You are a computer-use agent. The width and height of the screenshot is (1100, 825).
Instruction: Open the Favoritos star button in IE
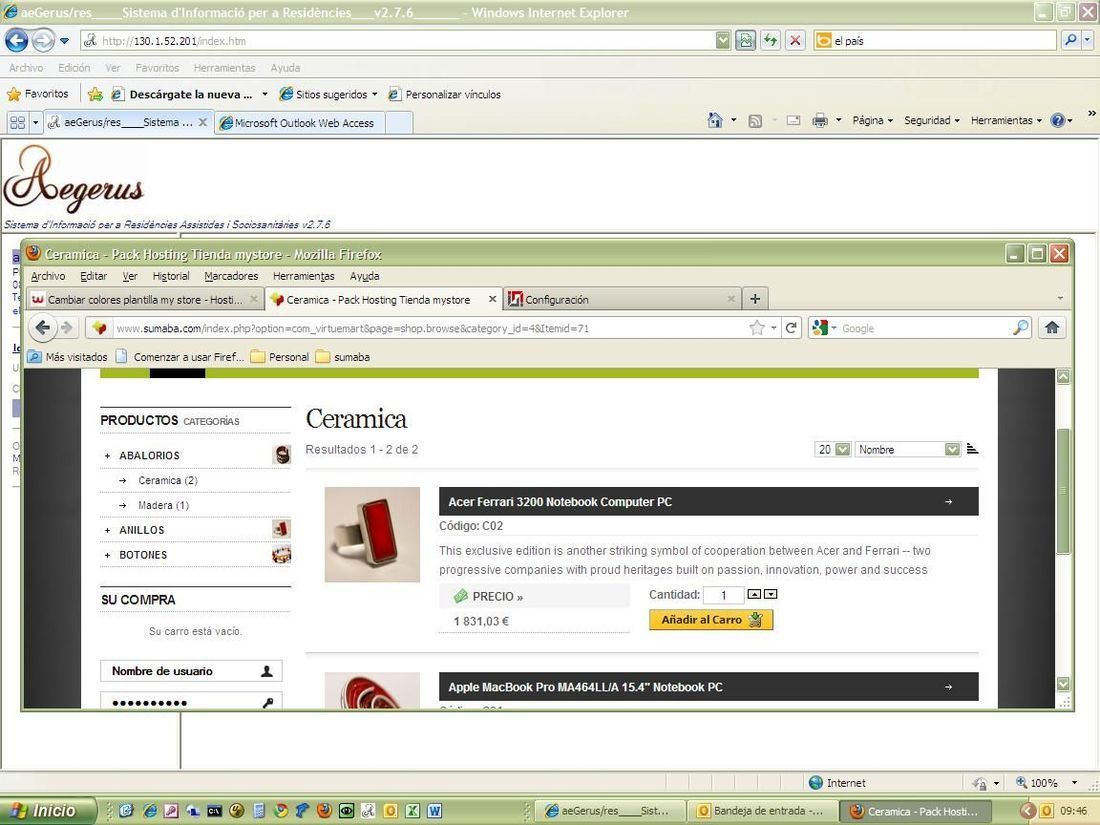click(x=38, y=94)
